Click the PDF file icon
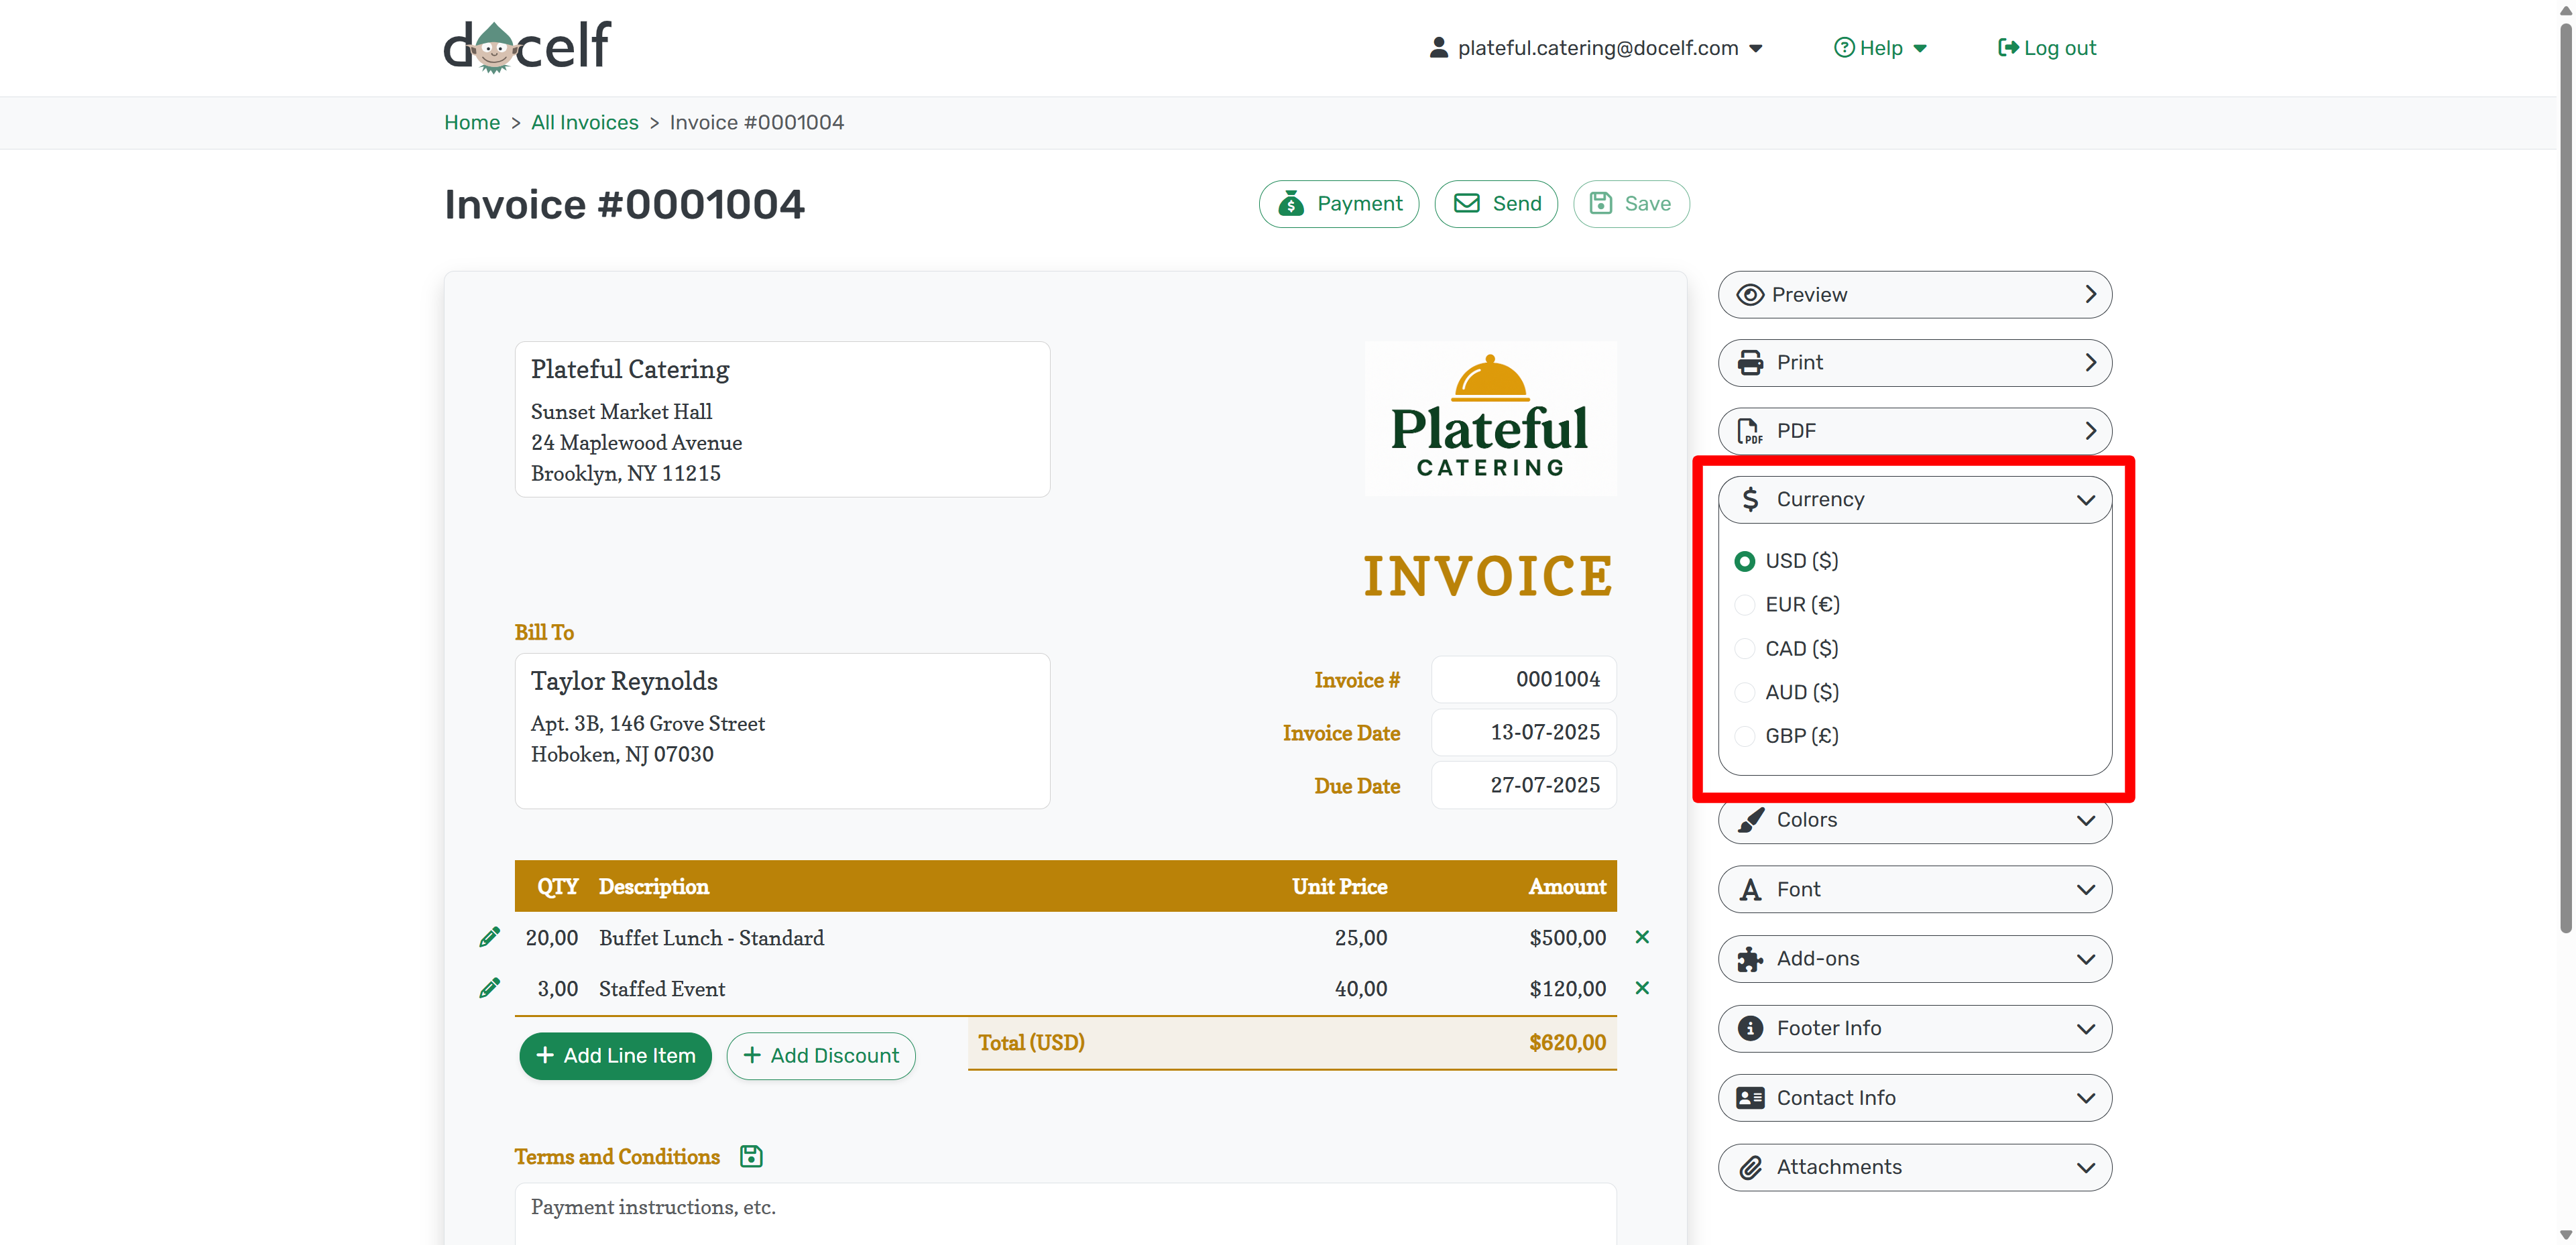The image size is (2576, 1245). pos(1750,431)
